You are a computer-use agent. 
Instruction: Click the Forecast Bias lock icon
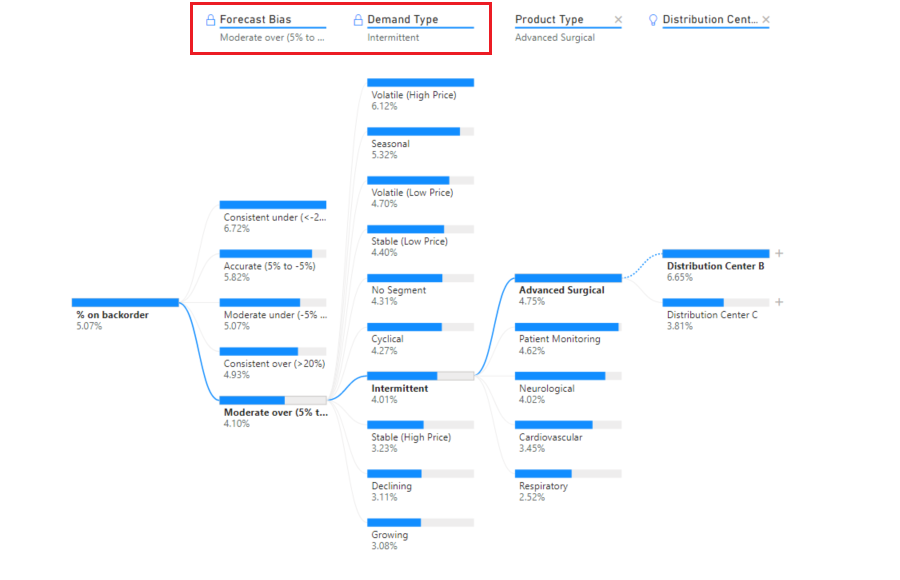click(x=210, y=20)
